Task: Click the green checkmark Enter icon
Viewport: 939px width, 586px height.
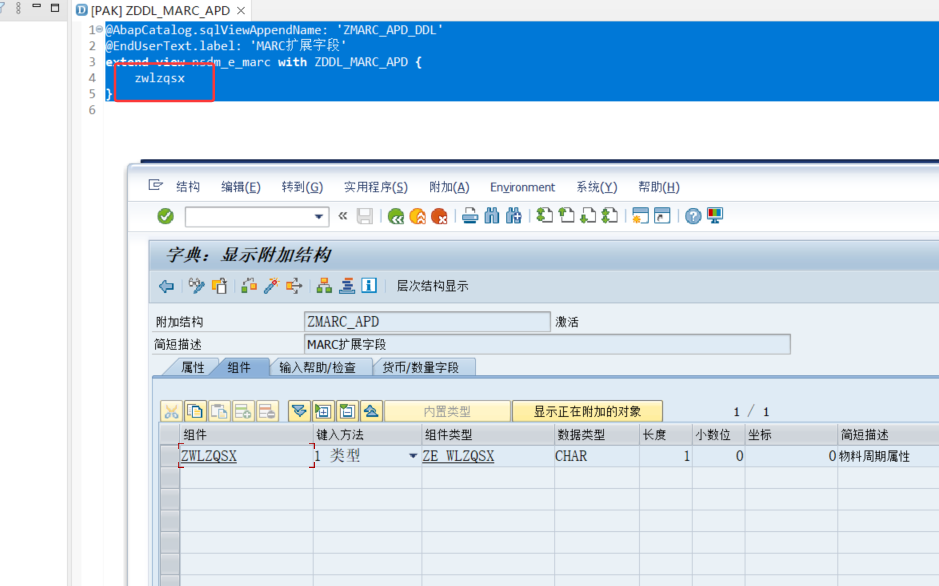Action: (x=166, y=216)
